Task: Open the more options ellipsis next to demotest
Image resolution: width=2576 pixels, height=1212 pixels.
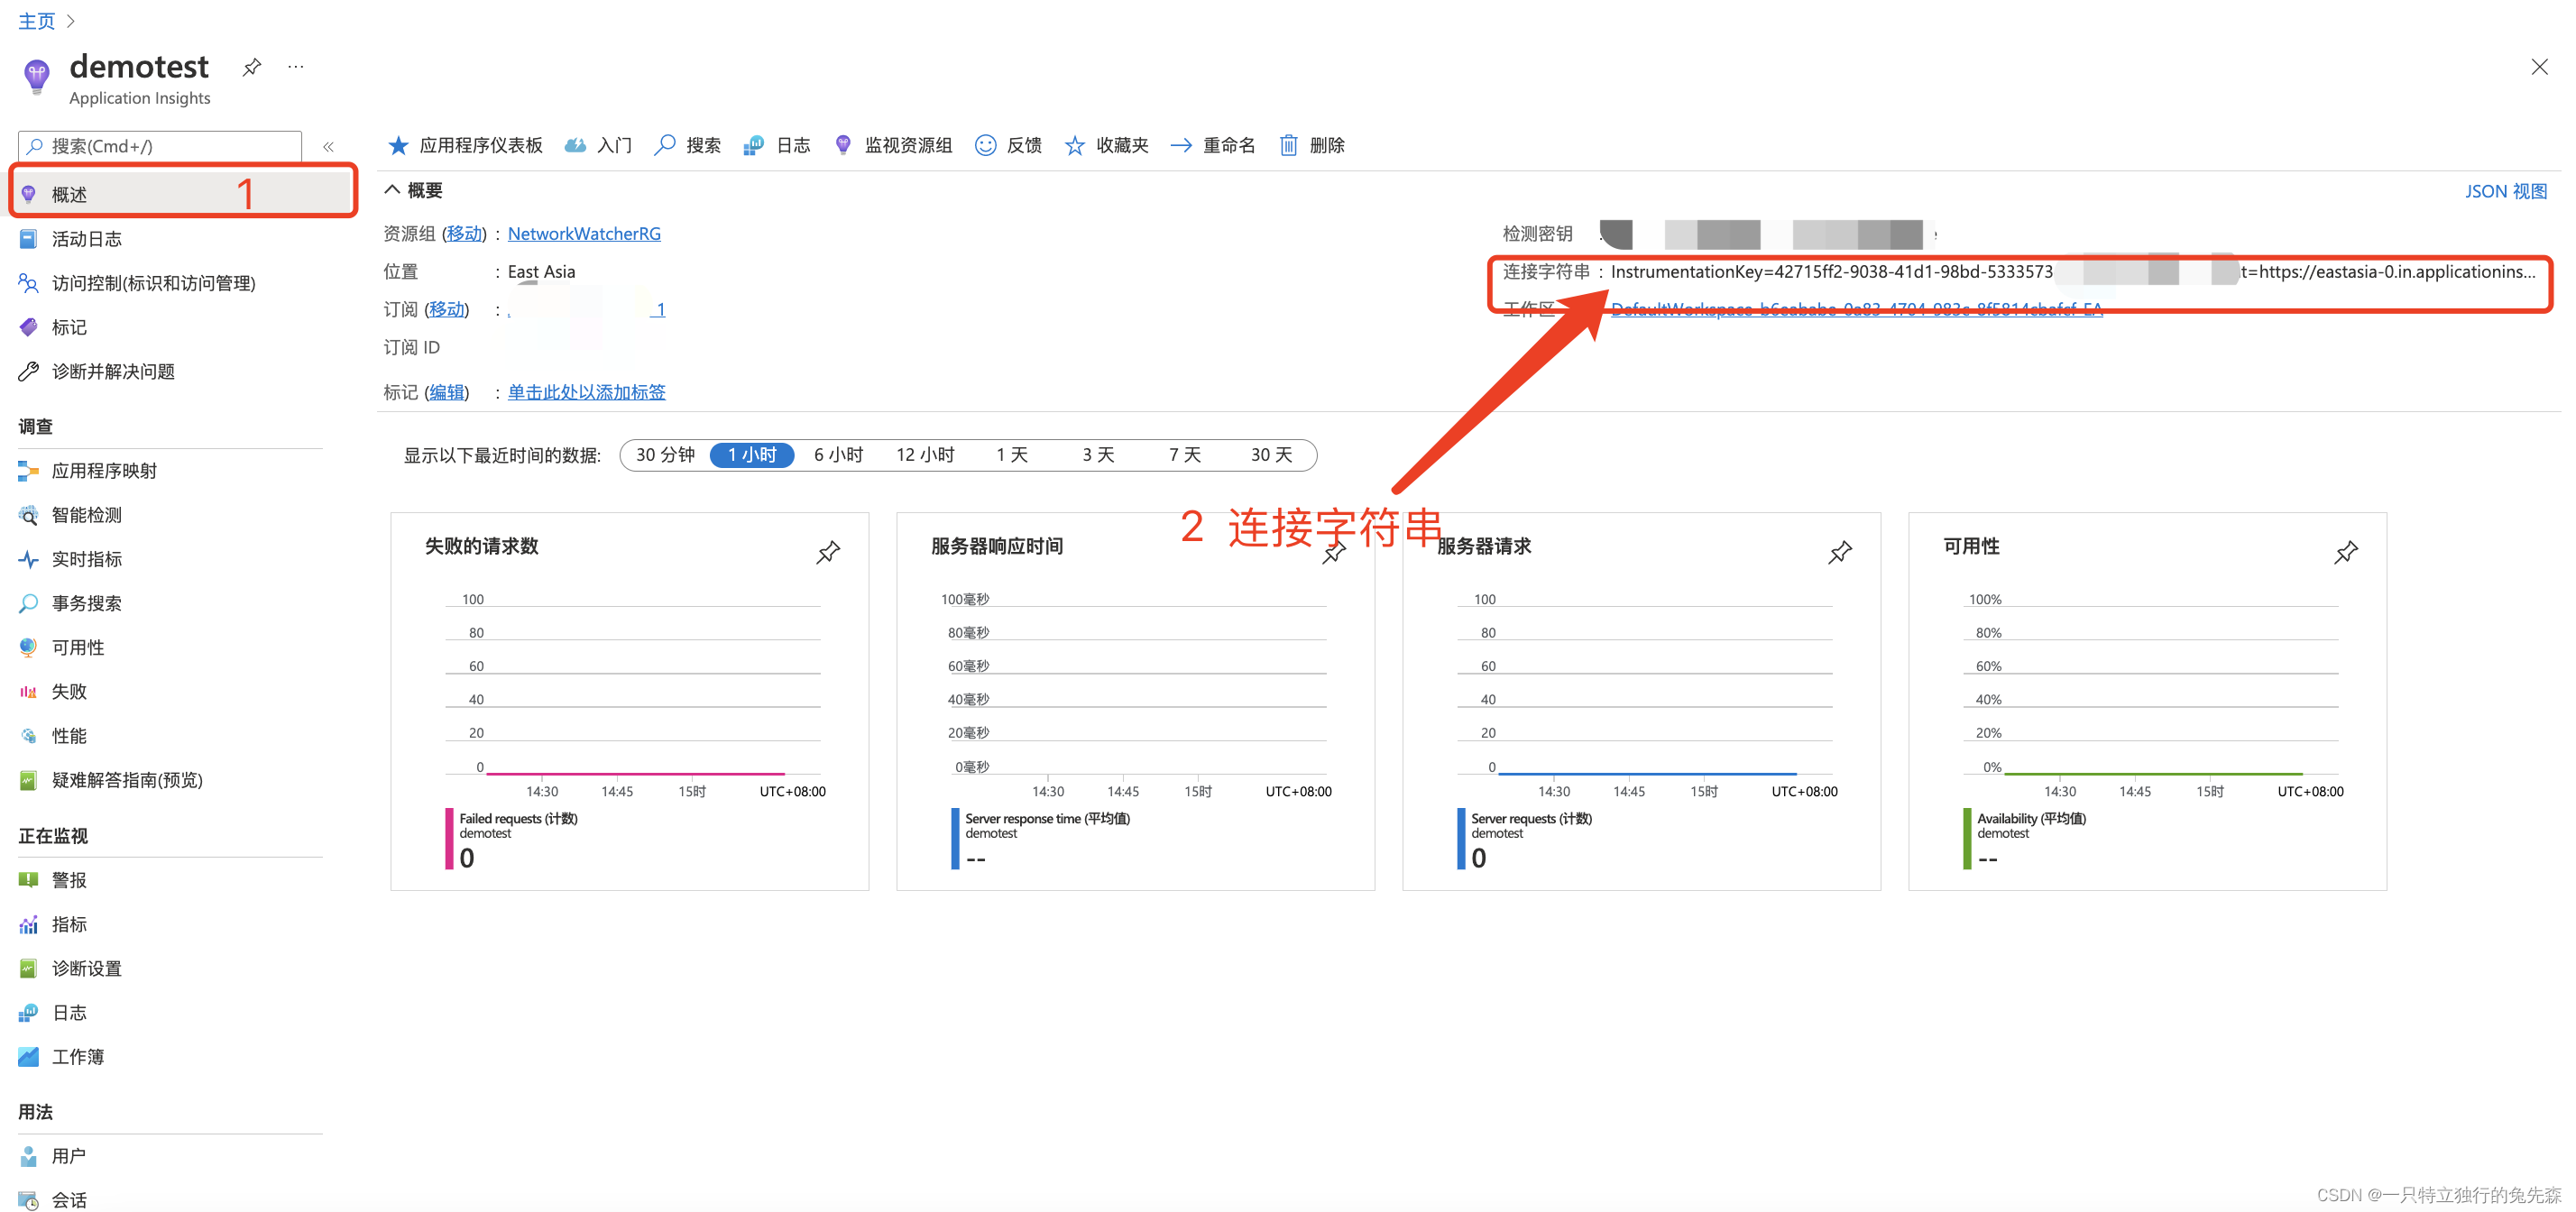Action: tap(295, 67)
